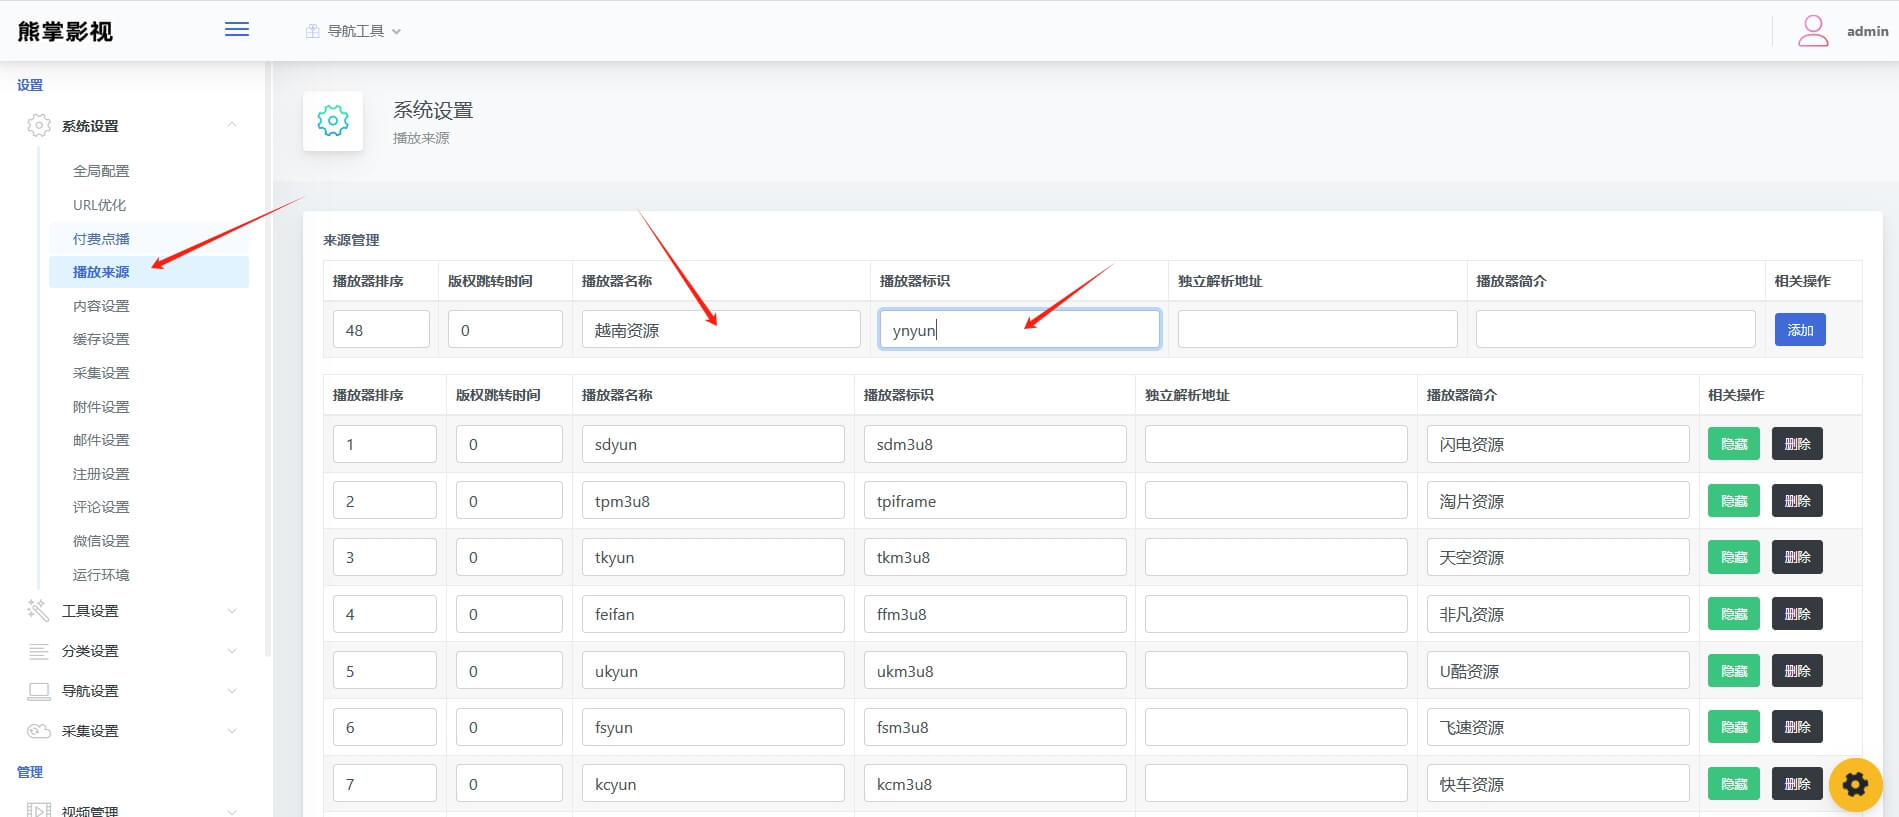The image size is (1899, 817).
Task: Click the 分类设置 list icon
Action: point(39,651)
